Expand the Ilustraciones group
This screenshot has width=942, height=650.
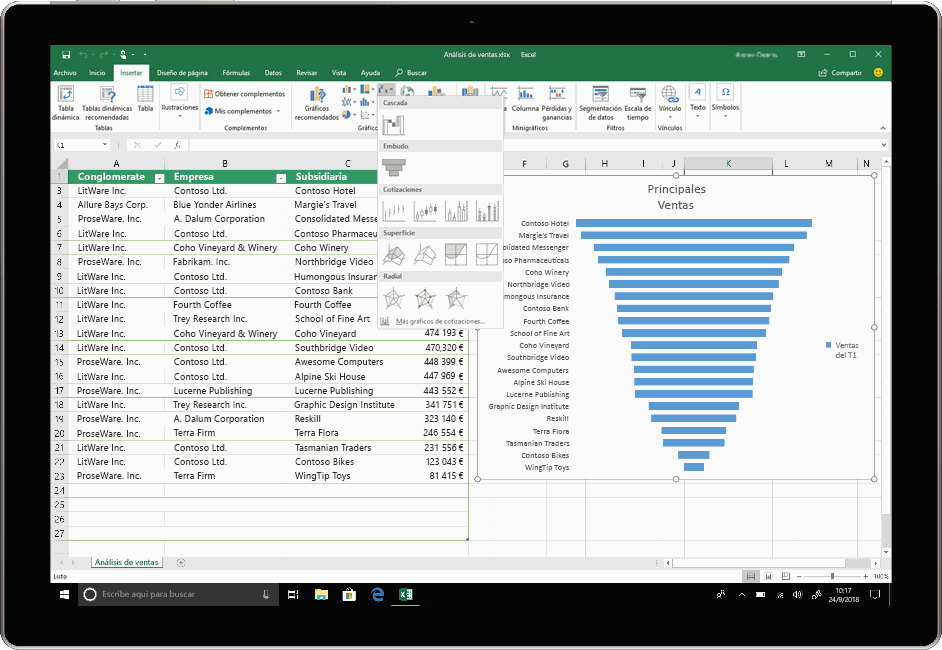[x=179, y=100]
